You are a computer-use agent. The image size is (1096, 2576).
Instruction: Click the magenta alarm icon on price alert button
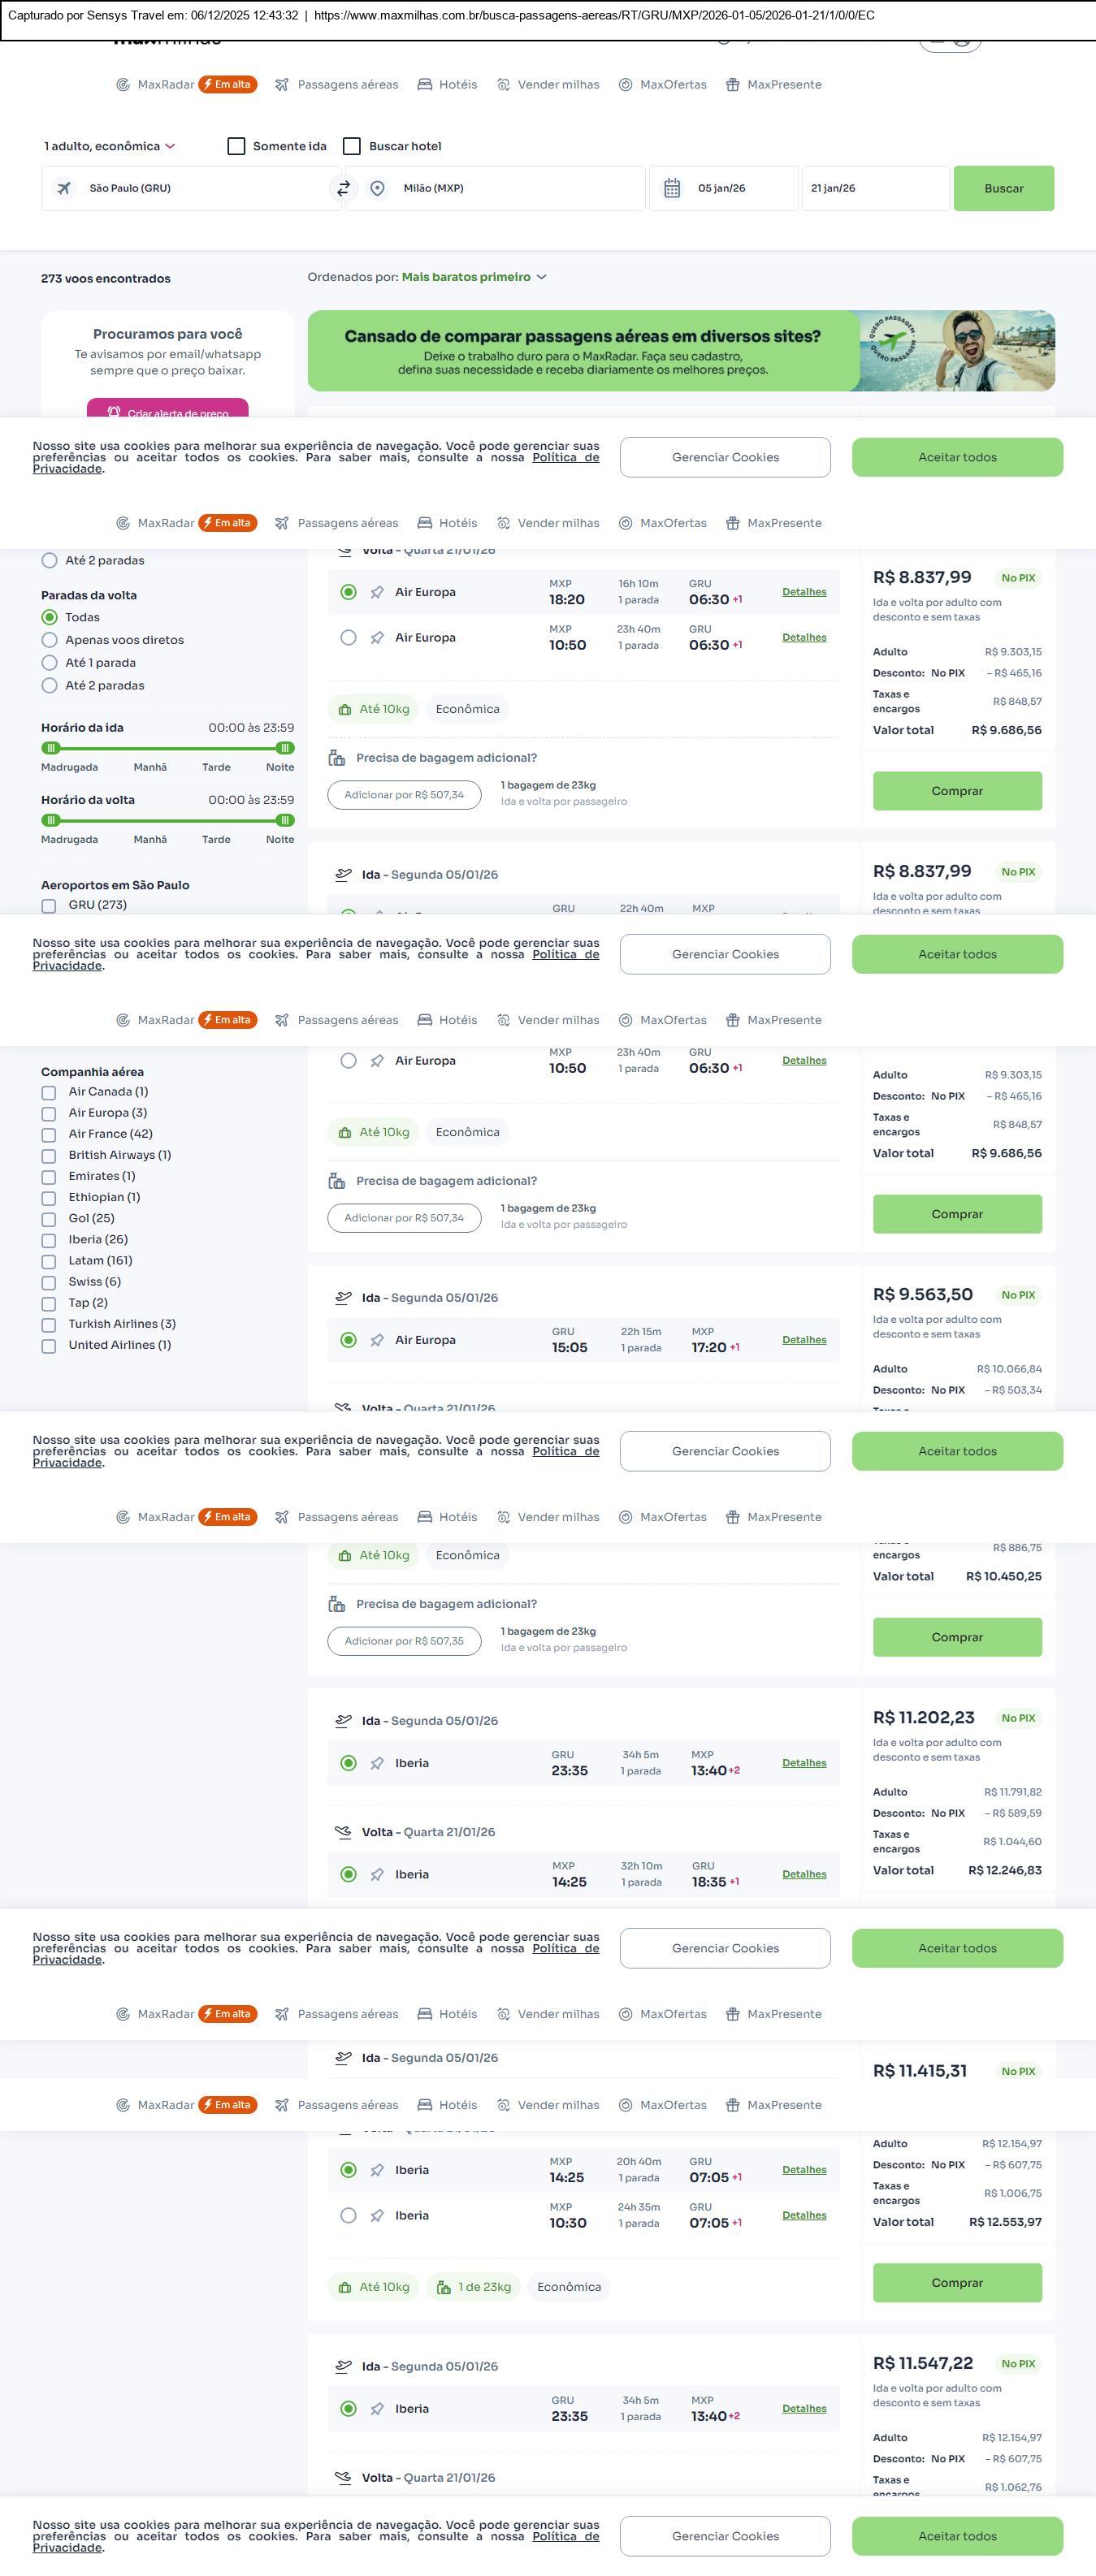(x=114, y=412)
